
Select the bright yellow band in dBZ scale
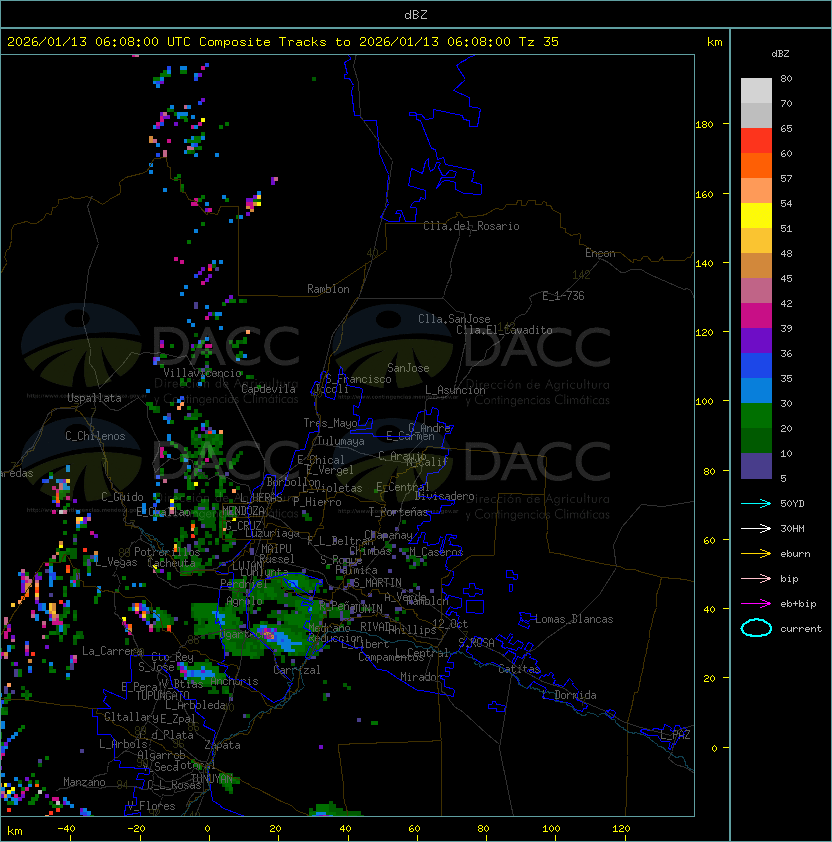click(x=756, y=215)
